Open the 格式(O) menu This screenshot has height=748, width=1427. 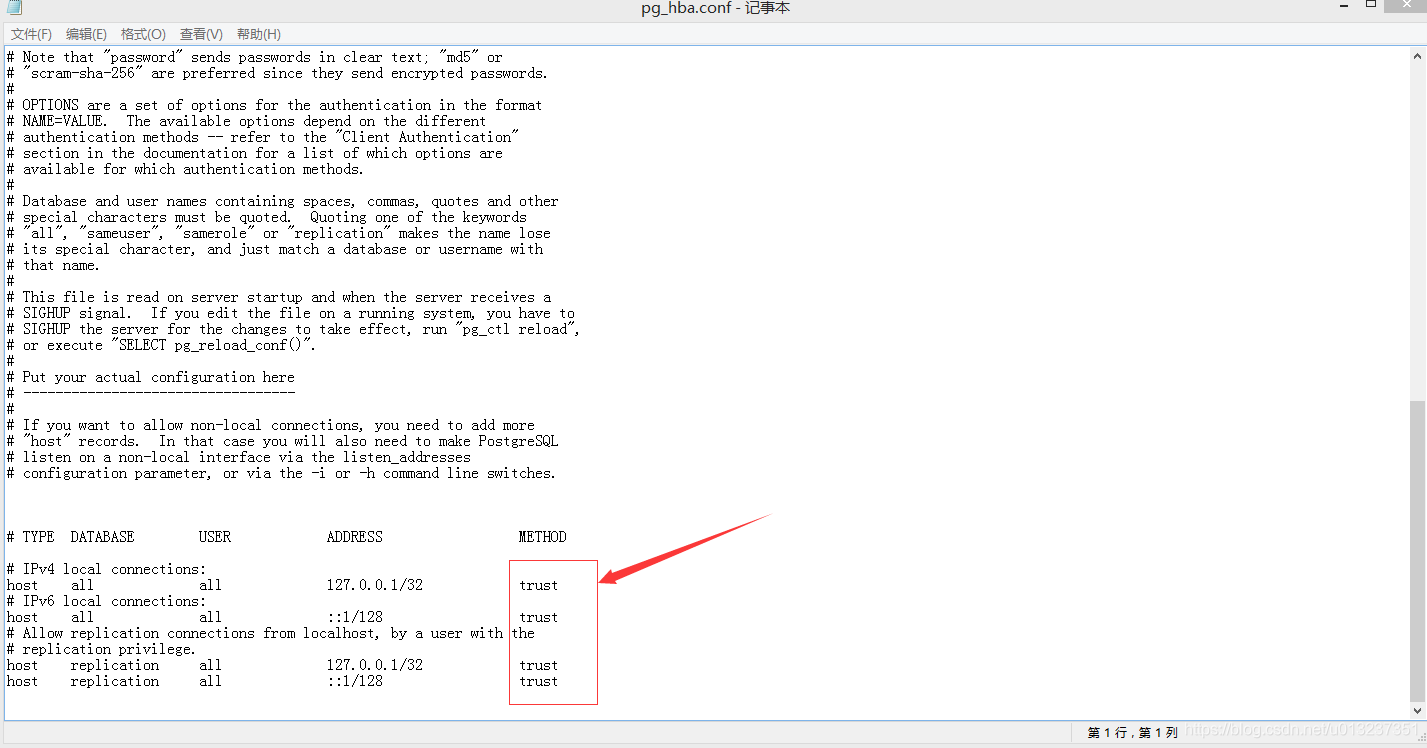[x=143, y=34]
